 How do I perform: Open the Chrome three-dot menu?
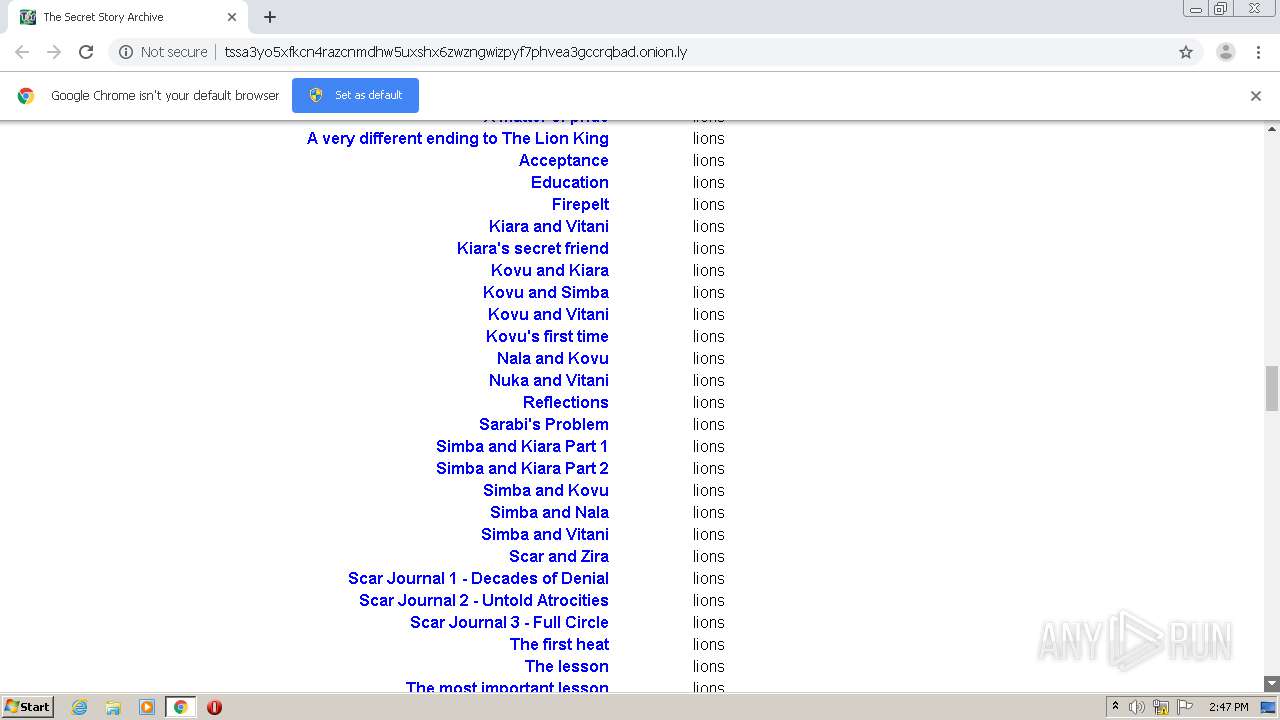[x=1258, y=52]
